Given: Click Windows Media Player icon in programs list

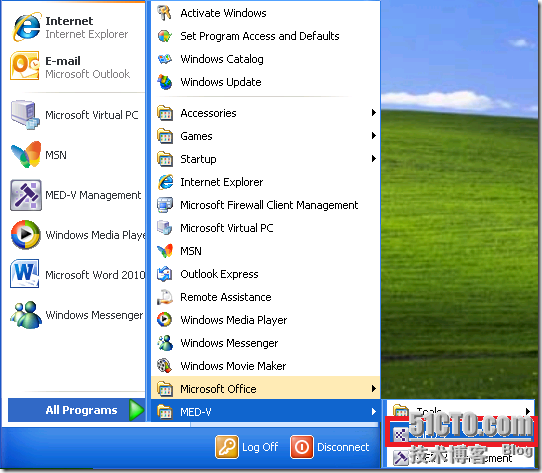Looking at the screenshot, I should point(164,320).
